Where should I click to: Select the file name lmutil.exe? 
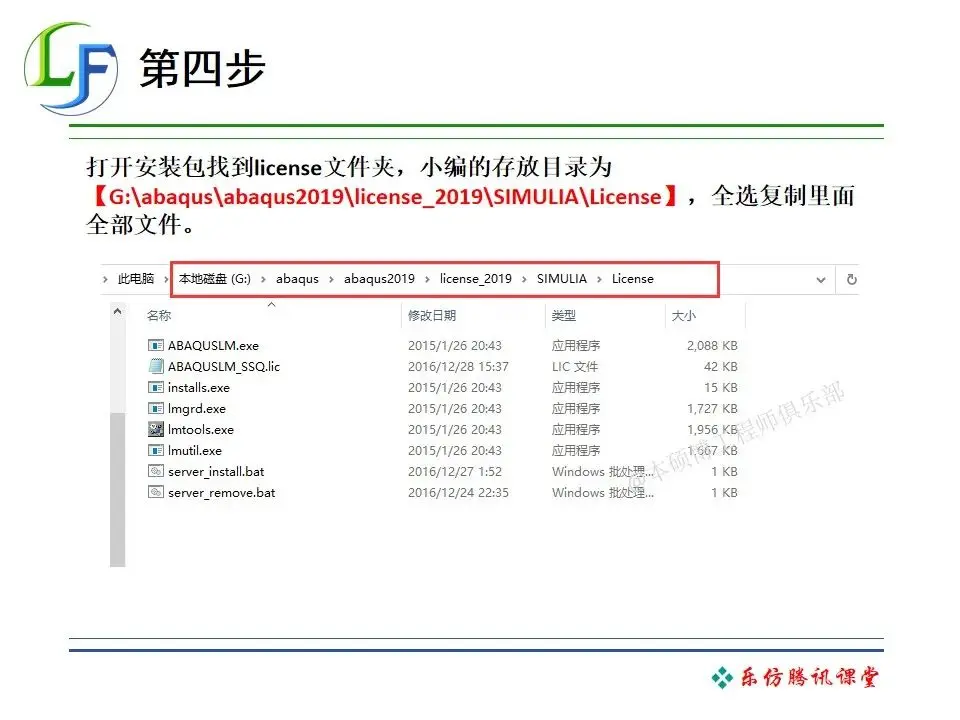point(195,451)
